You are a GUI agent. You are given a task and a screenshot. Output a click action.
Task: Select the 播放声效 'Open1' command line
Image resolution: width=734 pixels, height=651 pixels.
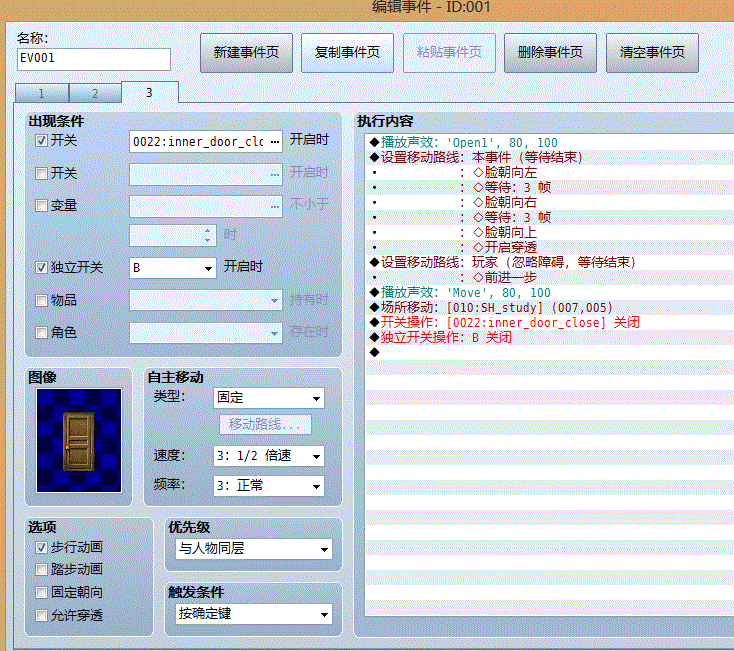coord(550,142)
